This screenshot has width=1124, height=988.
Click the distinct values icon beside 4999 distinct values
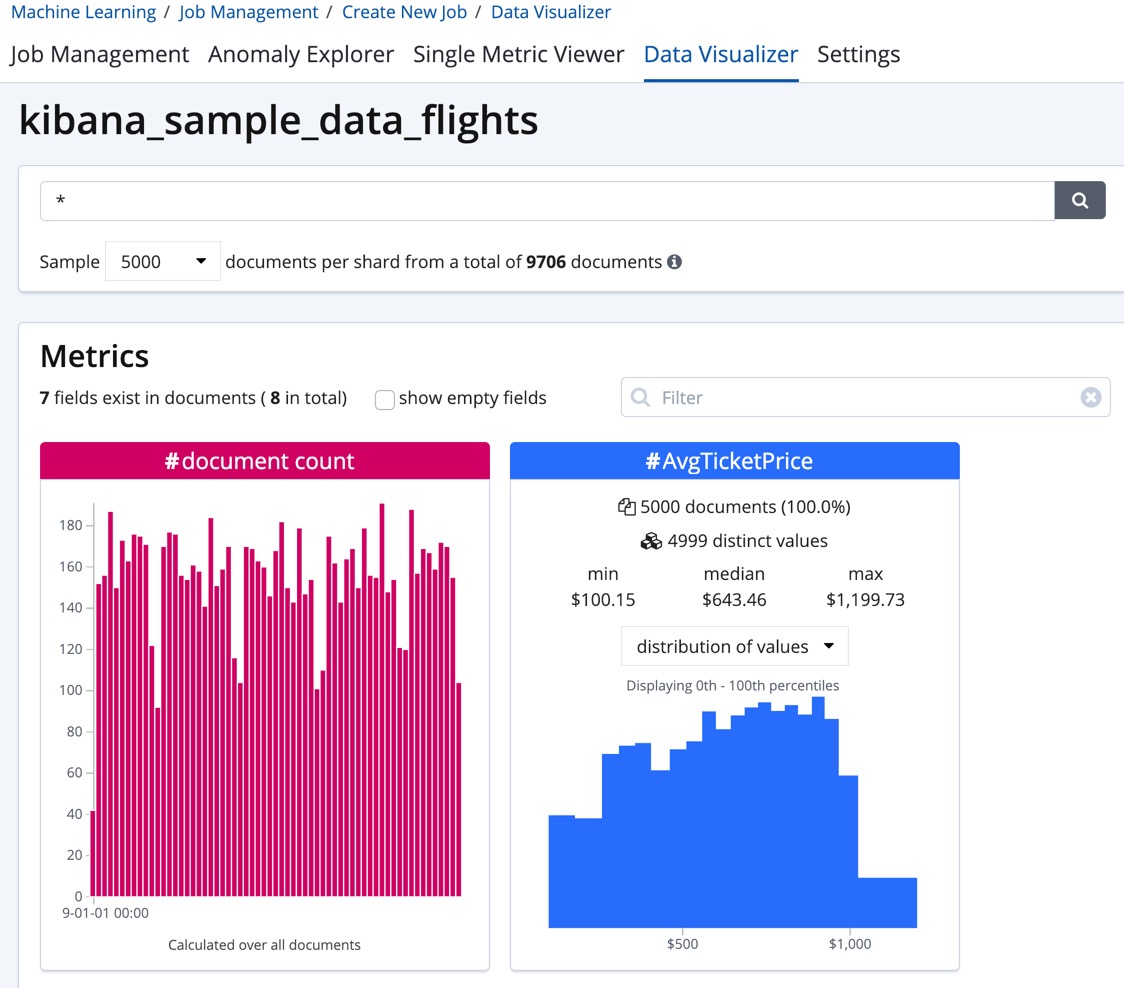pos(651,541)
